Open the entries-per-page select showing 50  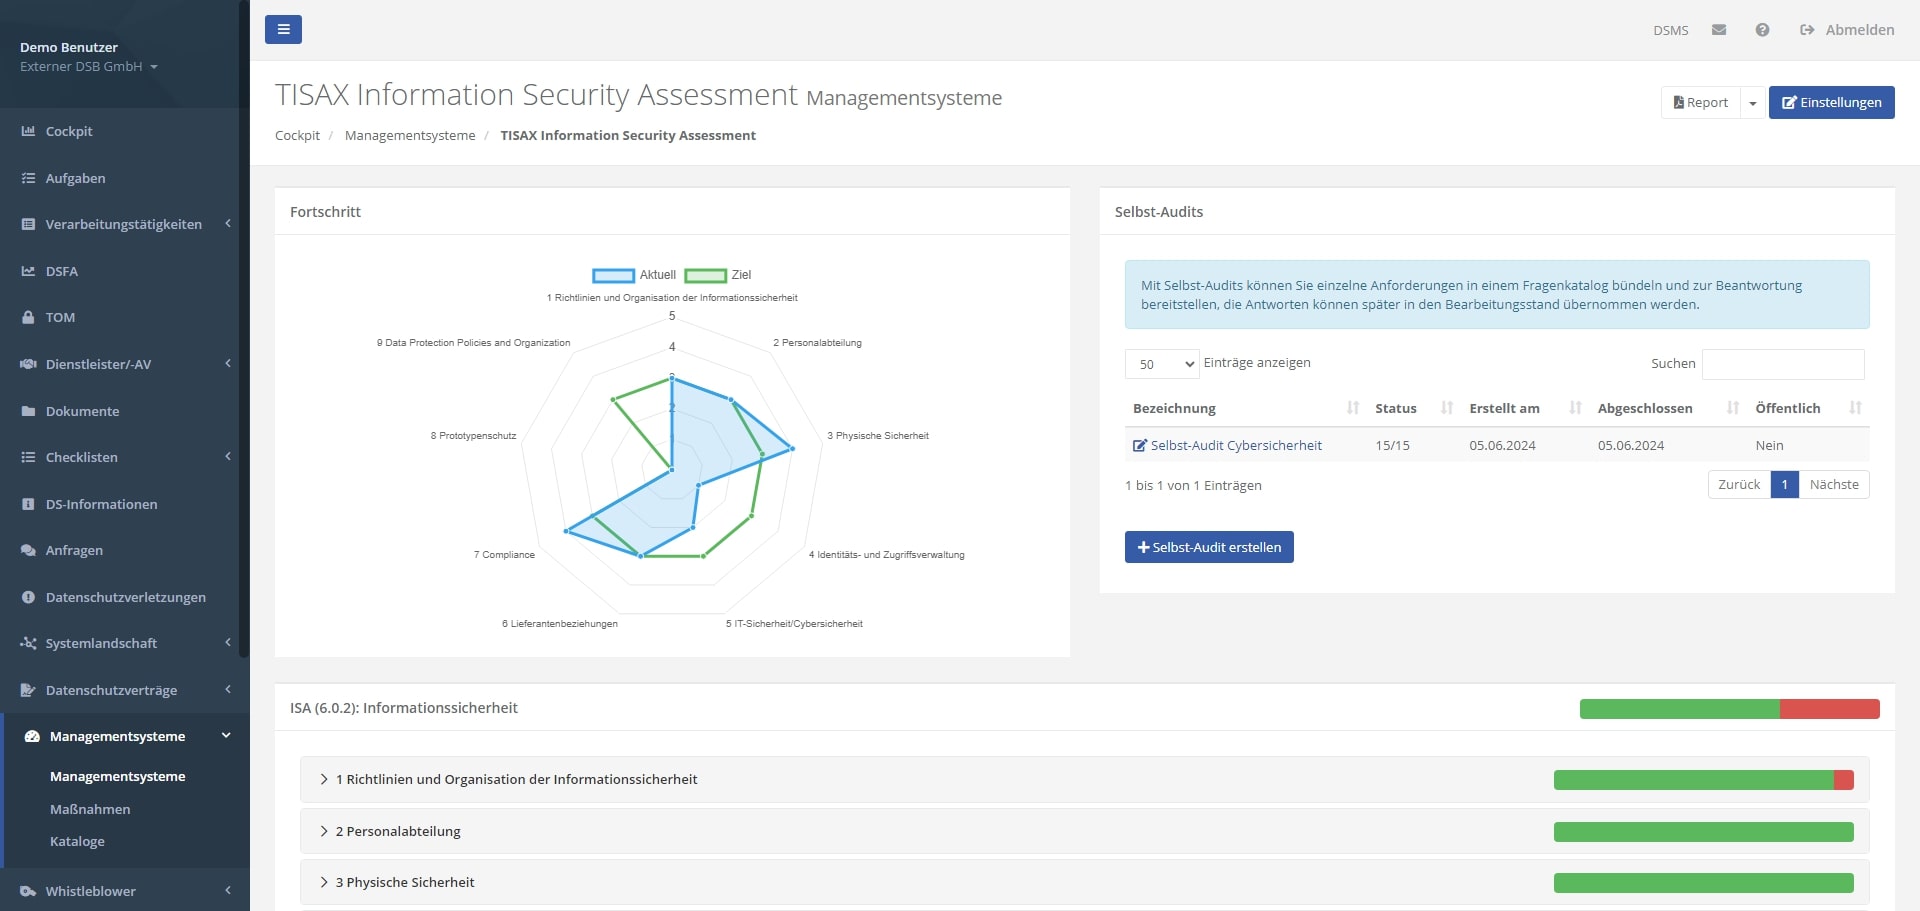point(1162,364)
